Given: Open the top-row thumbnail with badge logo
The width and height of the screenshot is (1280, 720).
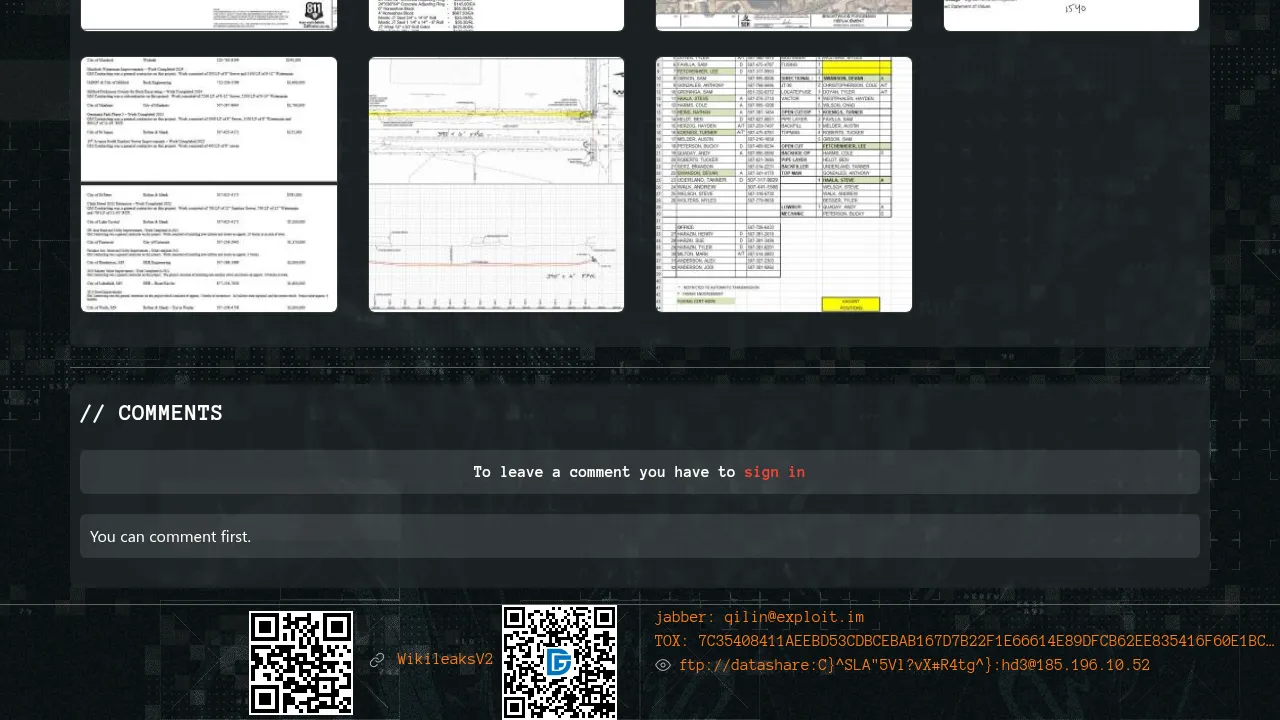Looking at the screenshot, I should pos(209,15).
